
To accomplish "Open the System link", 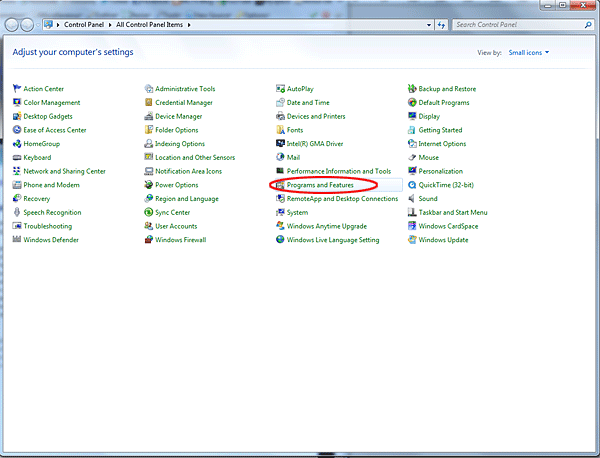I will click(x=297, y=212).
